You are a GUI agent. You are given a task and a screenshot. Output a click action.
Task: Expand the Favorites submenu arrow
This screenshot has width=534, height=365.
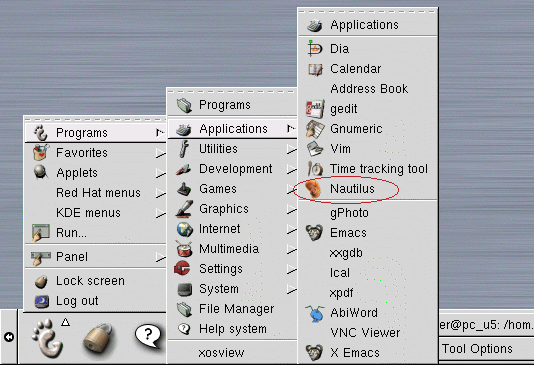pyautogui.click(x=160, y=153)
